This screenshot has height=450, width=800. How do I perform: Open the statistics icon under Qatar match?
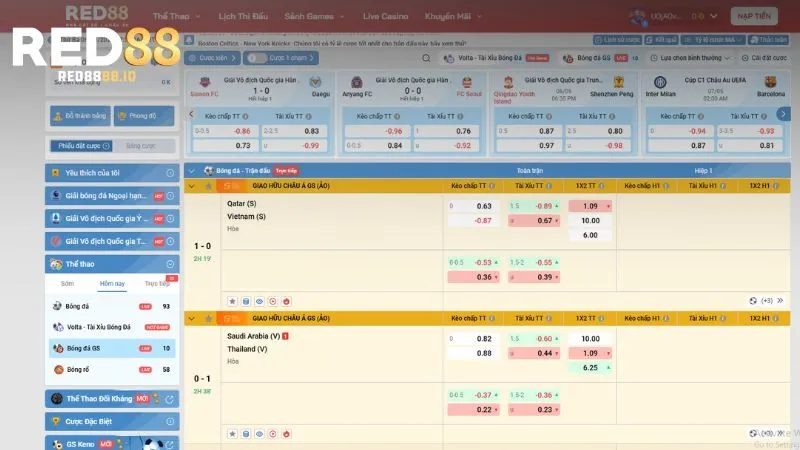pos(246,302)
